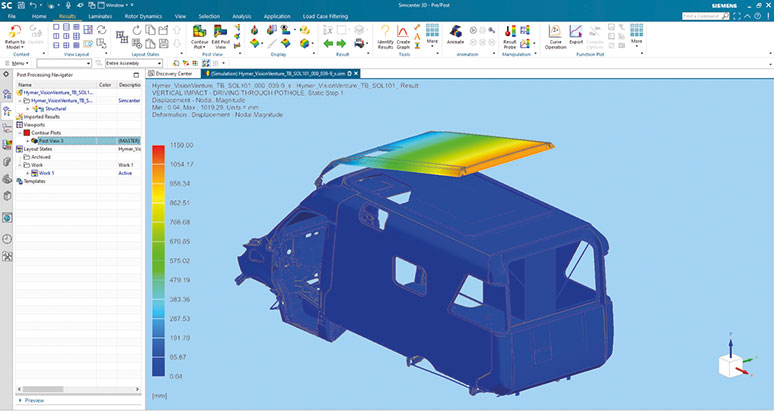Viewport: 774px width, 414px height.
Task: Collapse the Work folder node
Action: click(x=20, y=165)
